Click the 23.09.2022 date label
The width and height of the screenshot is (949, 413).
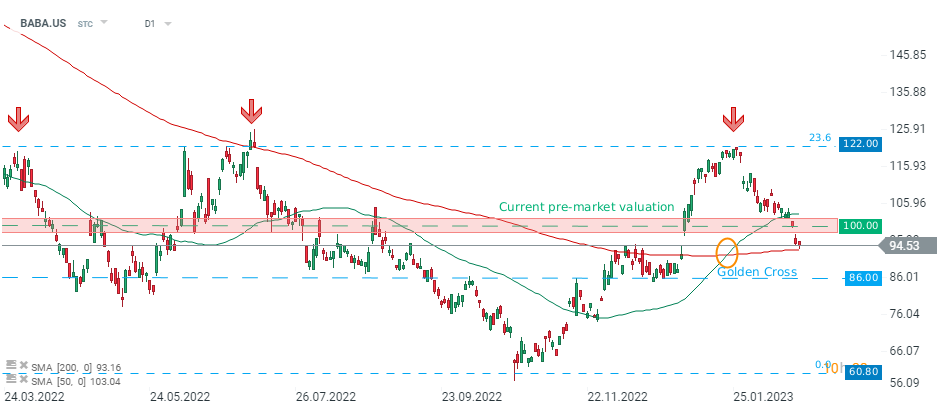coord(472,397)
